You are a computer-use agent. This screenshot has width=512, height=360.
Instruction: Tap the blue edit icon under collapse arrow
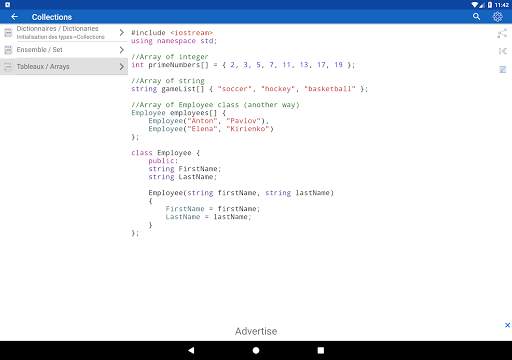click(503, 69)
